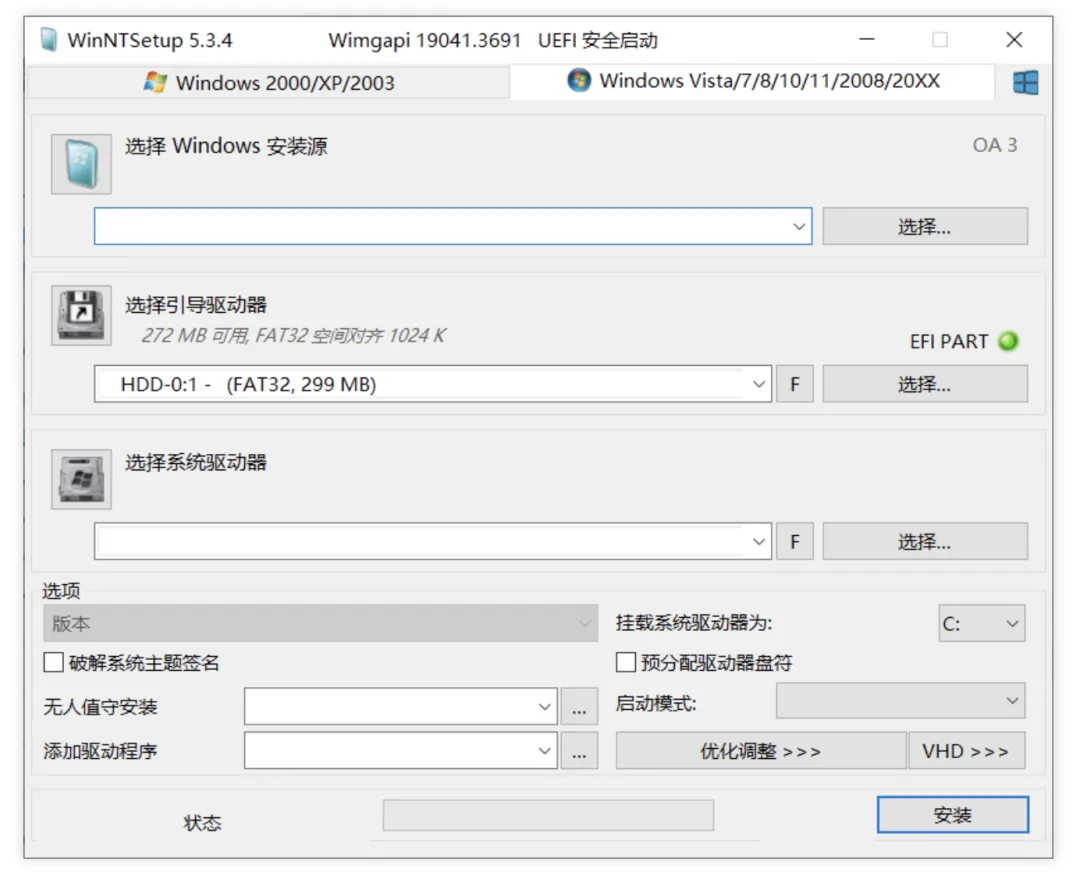This screenshot has height=872, width=1080.
Task: Click the F format button for system drive
Action: (795, 541)
